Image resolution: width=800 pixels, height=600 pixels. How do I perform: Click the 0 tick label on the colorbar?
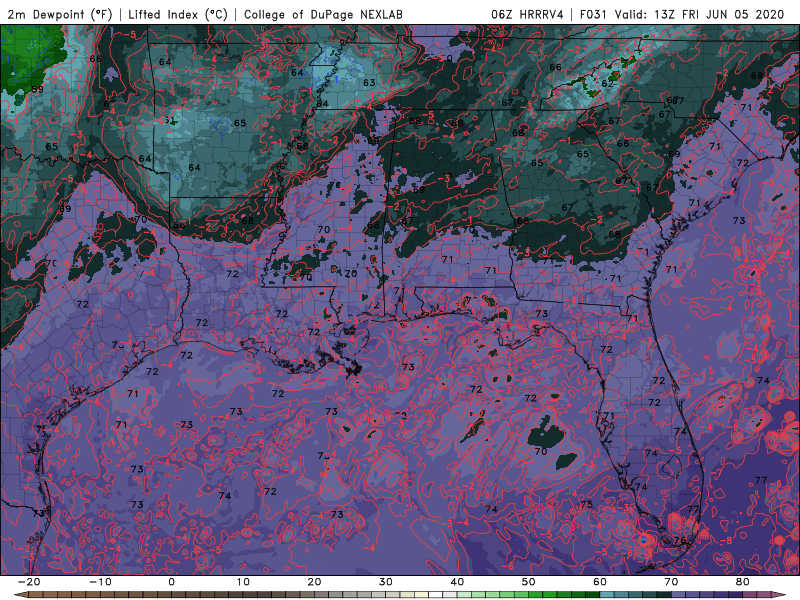[171, 582]
